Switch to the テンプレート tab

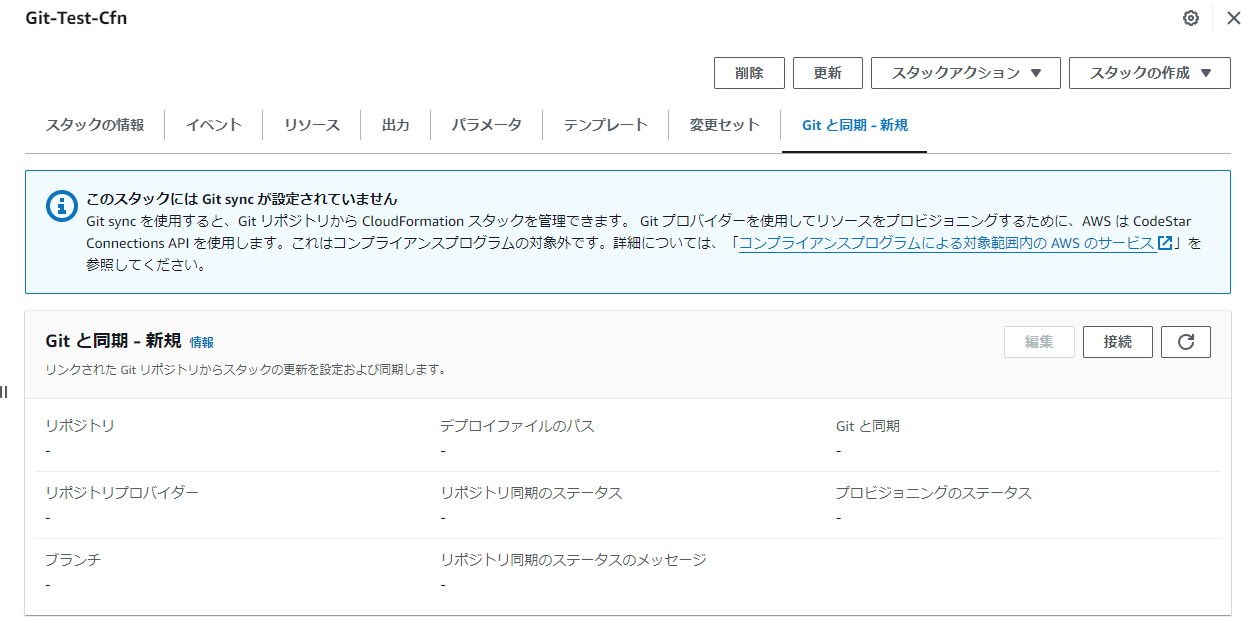pos(606,125)
